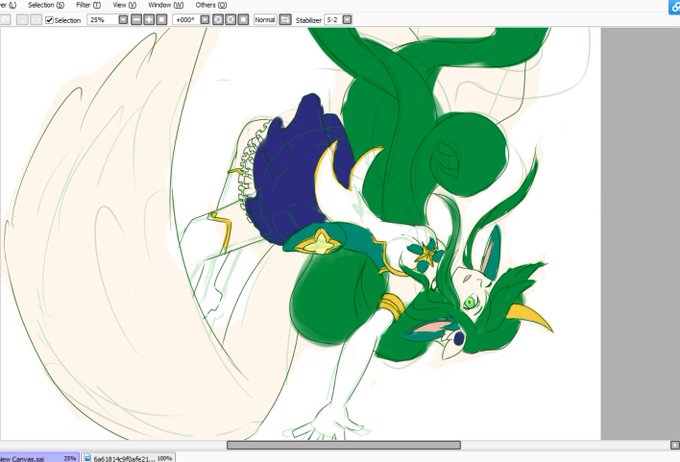Open the Window menu

point(166,5)
